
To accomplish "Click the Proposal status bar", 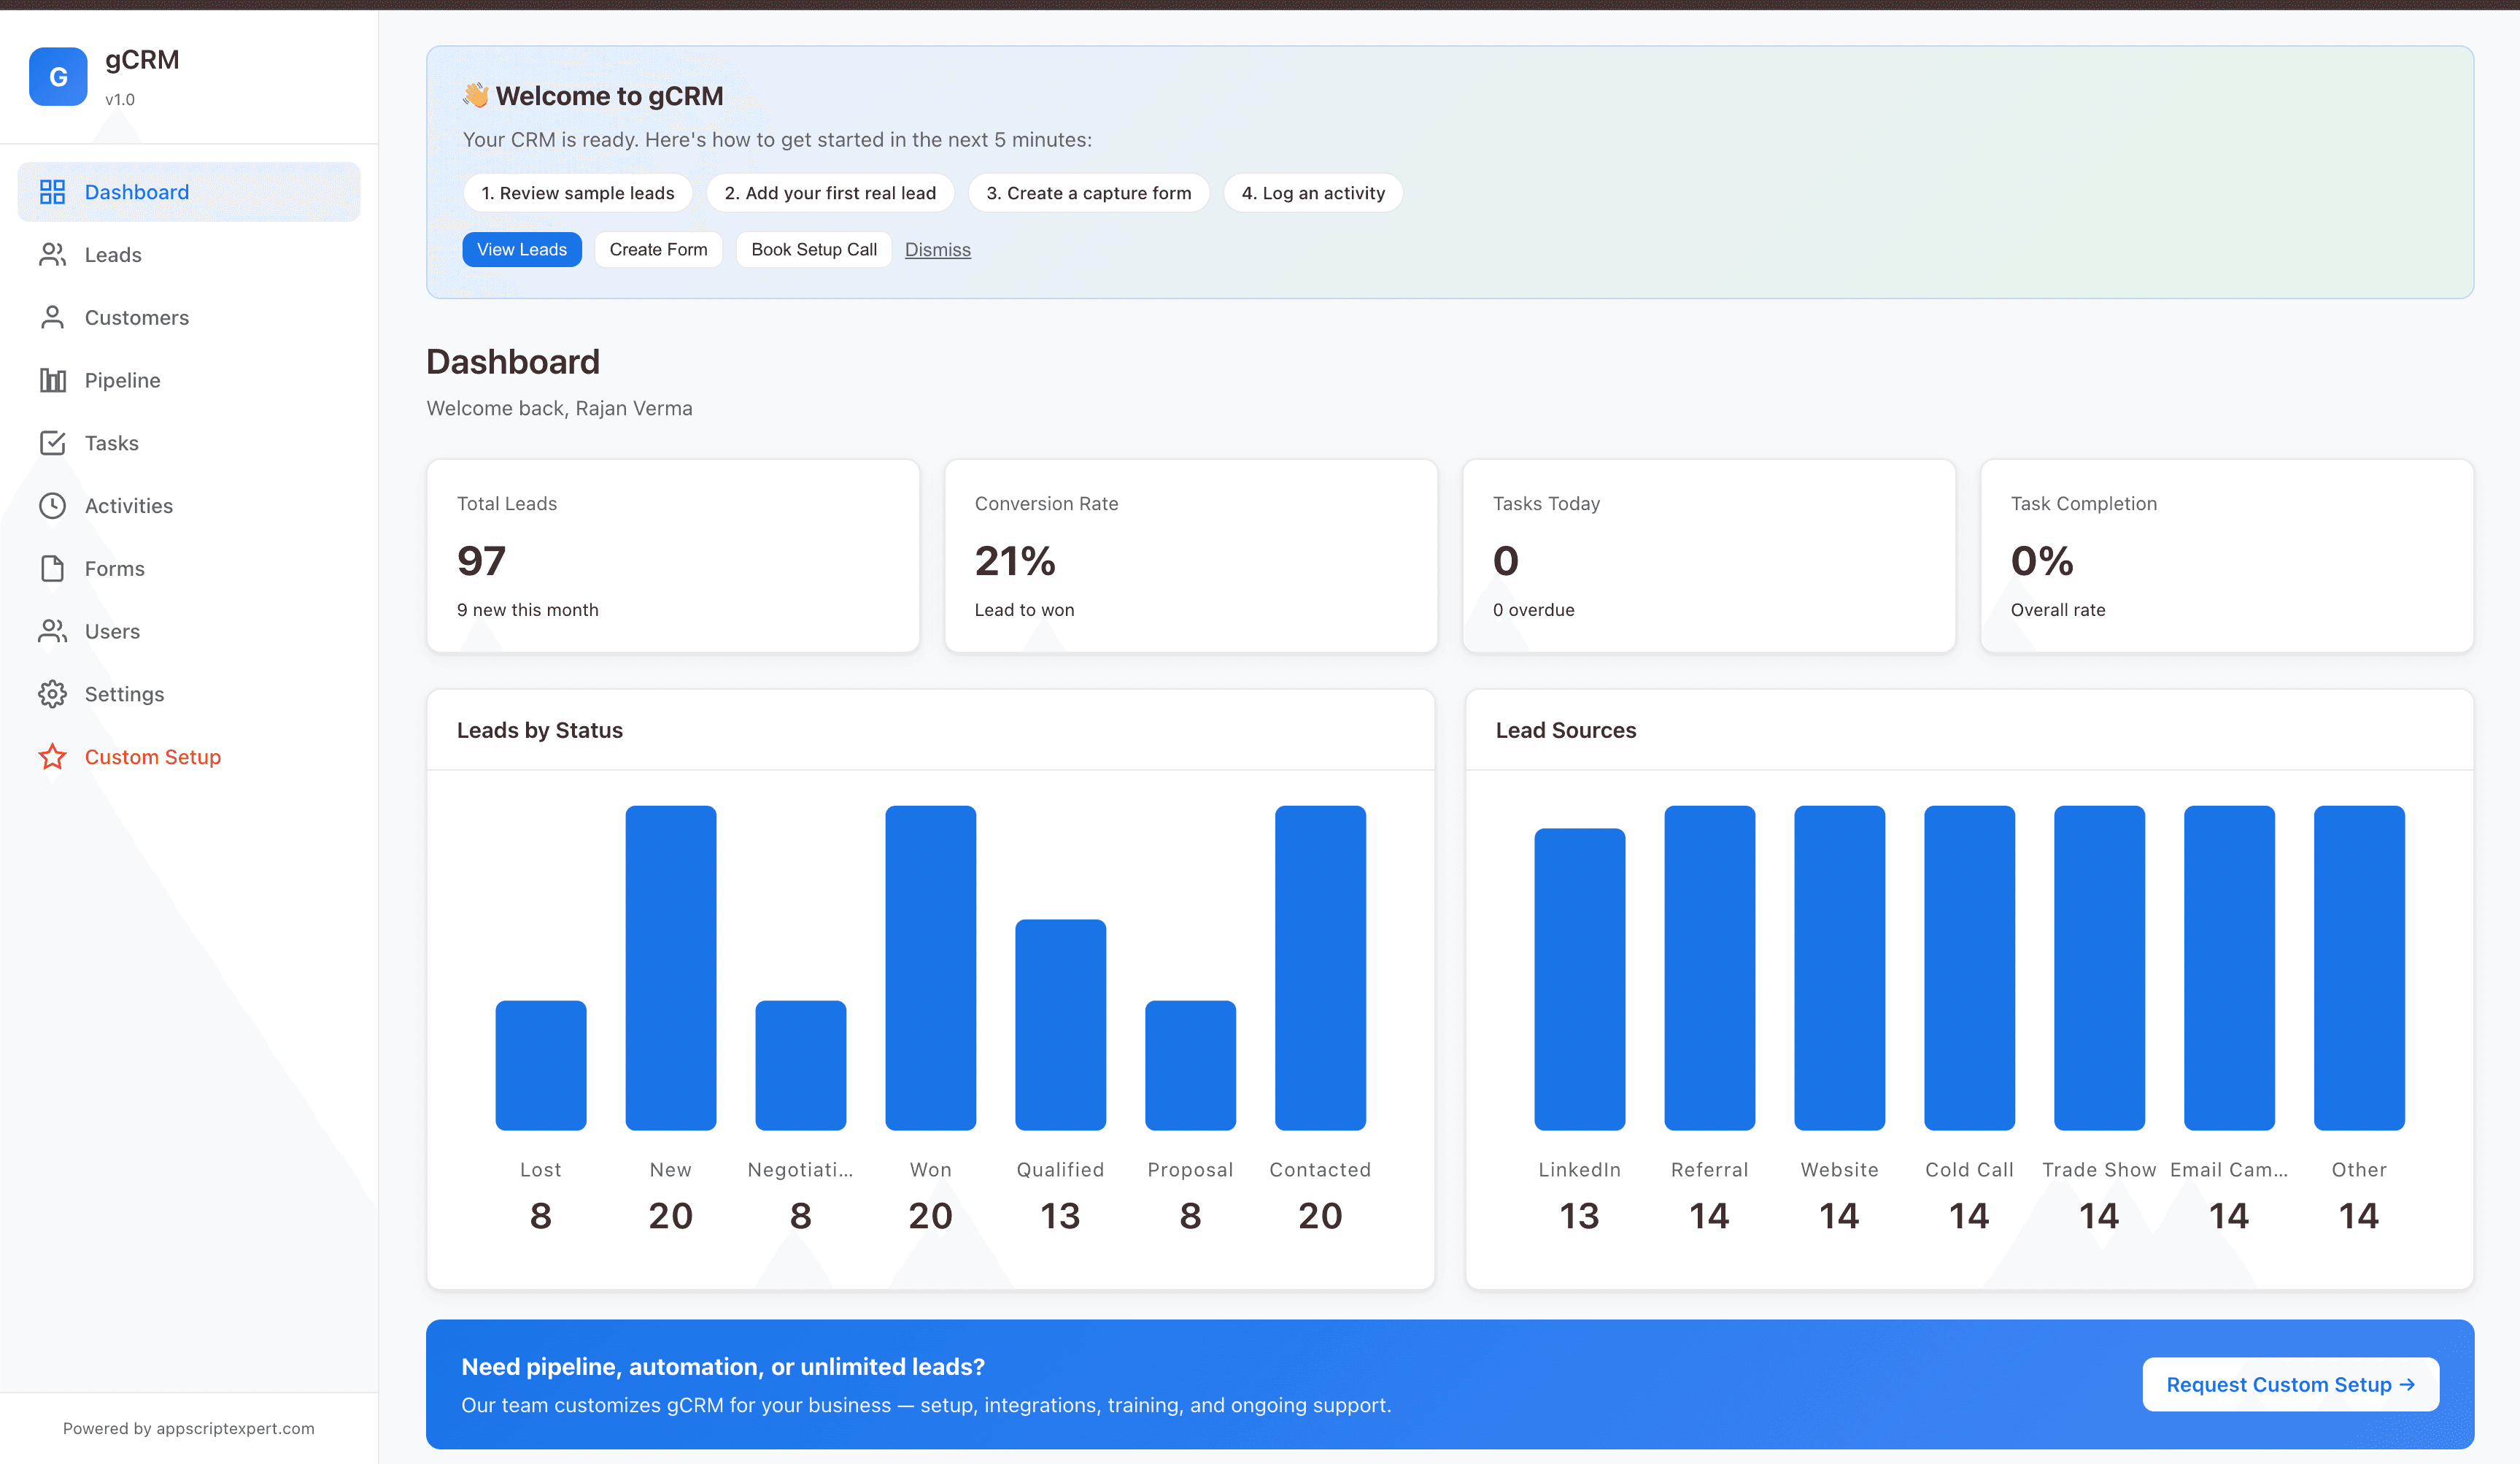I will (1191, 1065).
